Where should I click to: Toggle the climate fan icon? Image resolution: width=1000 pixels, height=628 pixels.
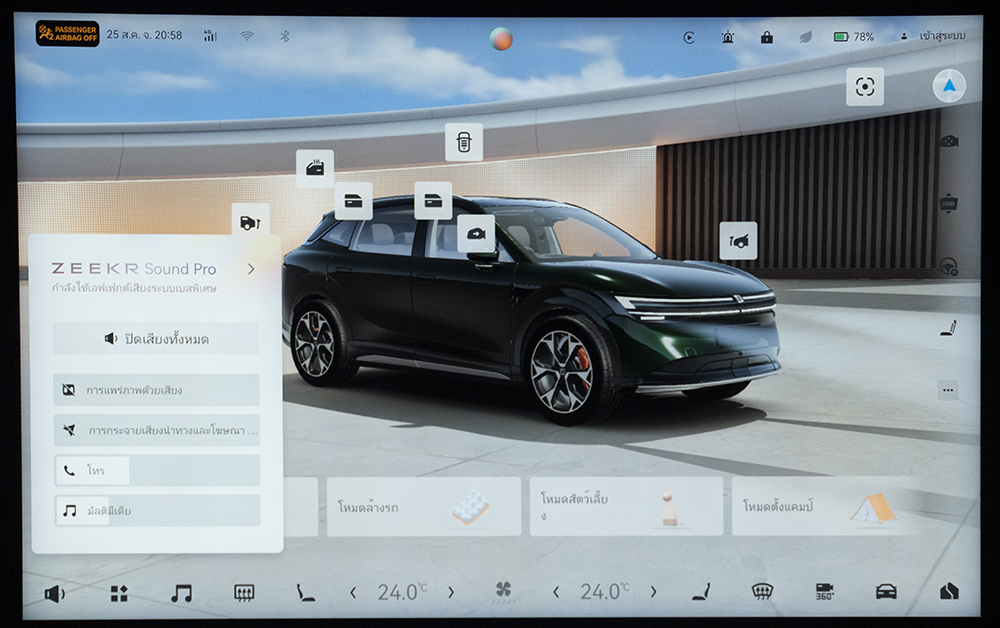pyautogui.click(x=503, y=592)
